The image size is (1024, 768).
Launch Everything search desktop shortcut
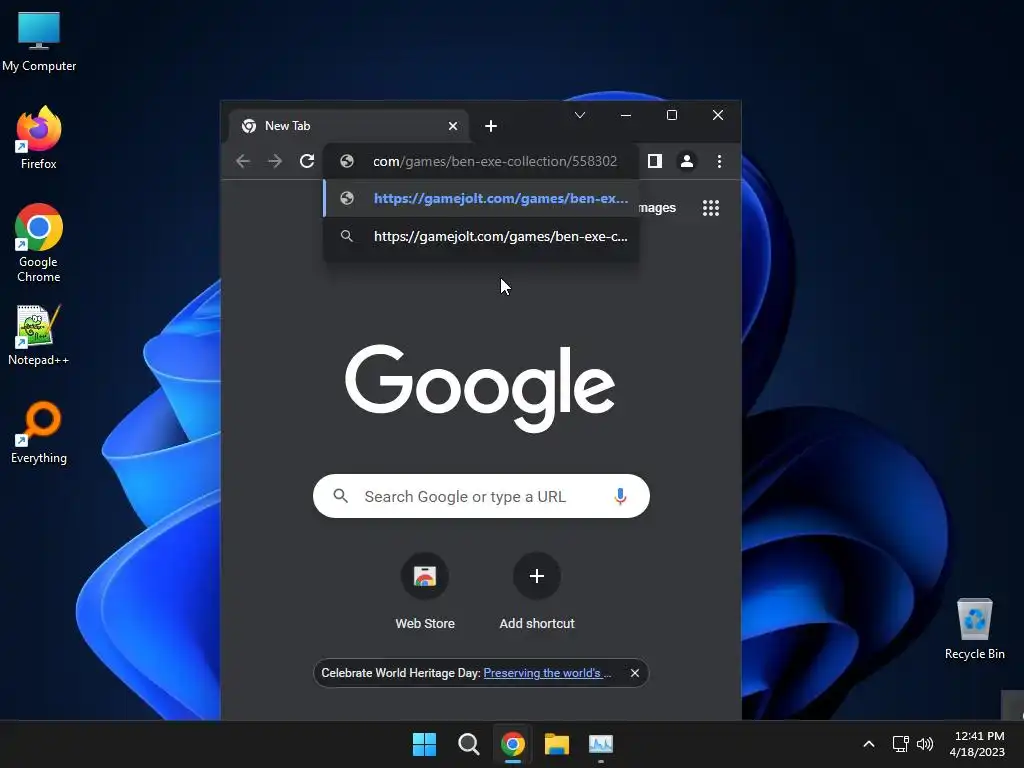[x=39, y=432]
